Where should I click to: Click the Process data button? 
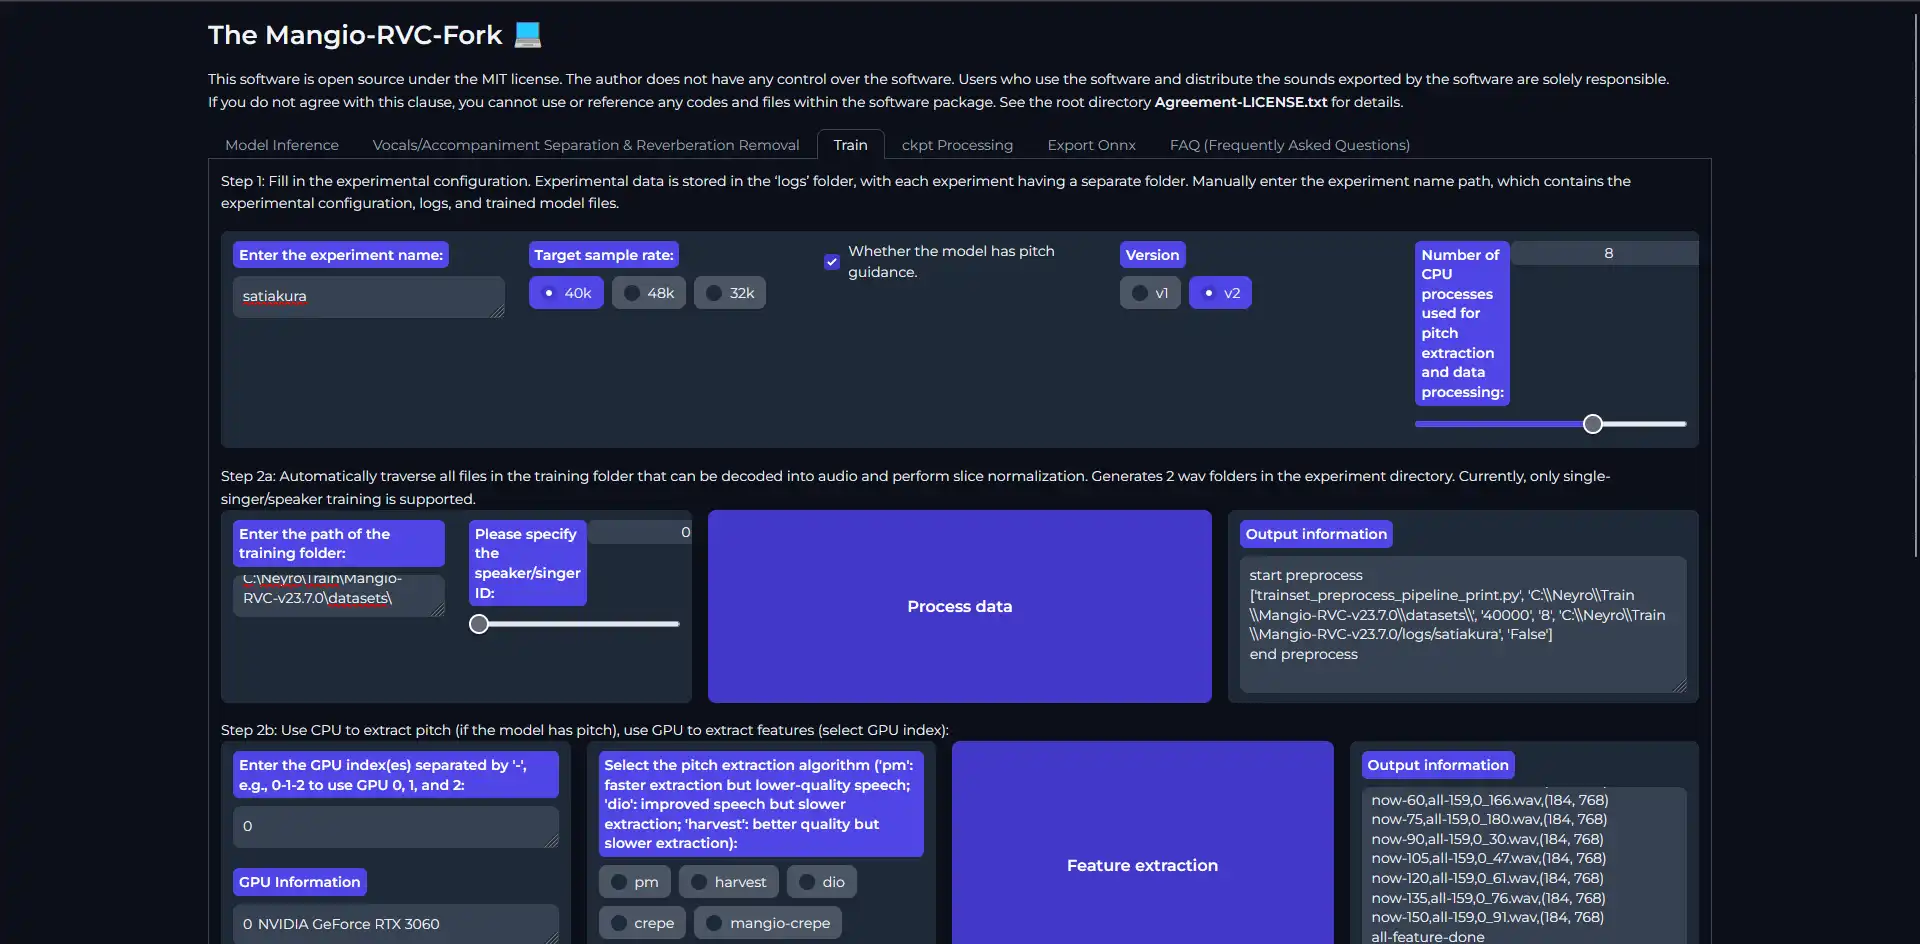(960, 607)
